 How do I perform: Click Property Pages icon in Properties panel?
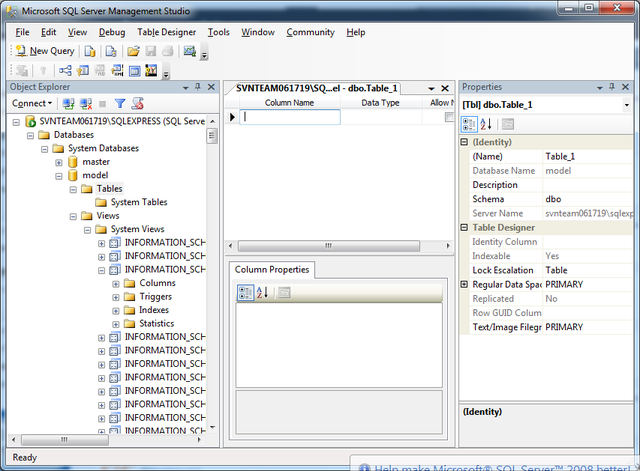pos(508,124)
